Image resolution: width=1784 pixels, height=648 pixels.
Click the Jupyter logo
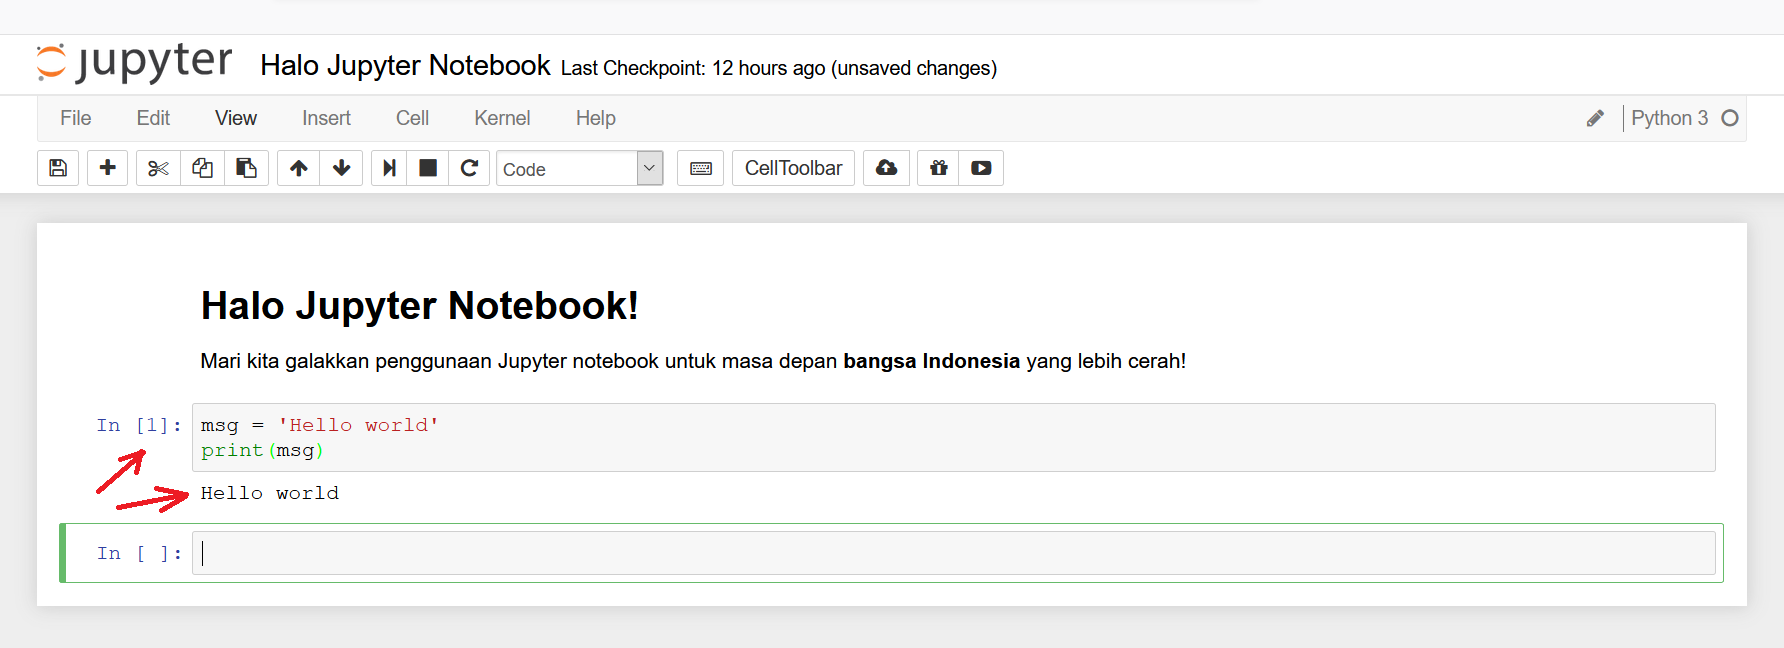[x=134, y=63]
